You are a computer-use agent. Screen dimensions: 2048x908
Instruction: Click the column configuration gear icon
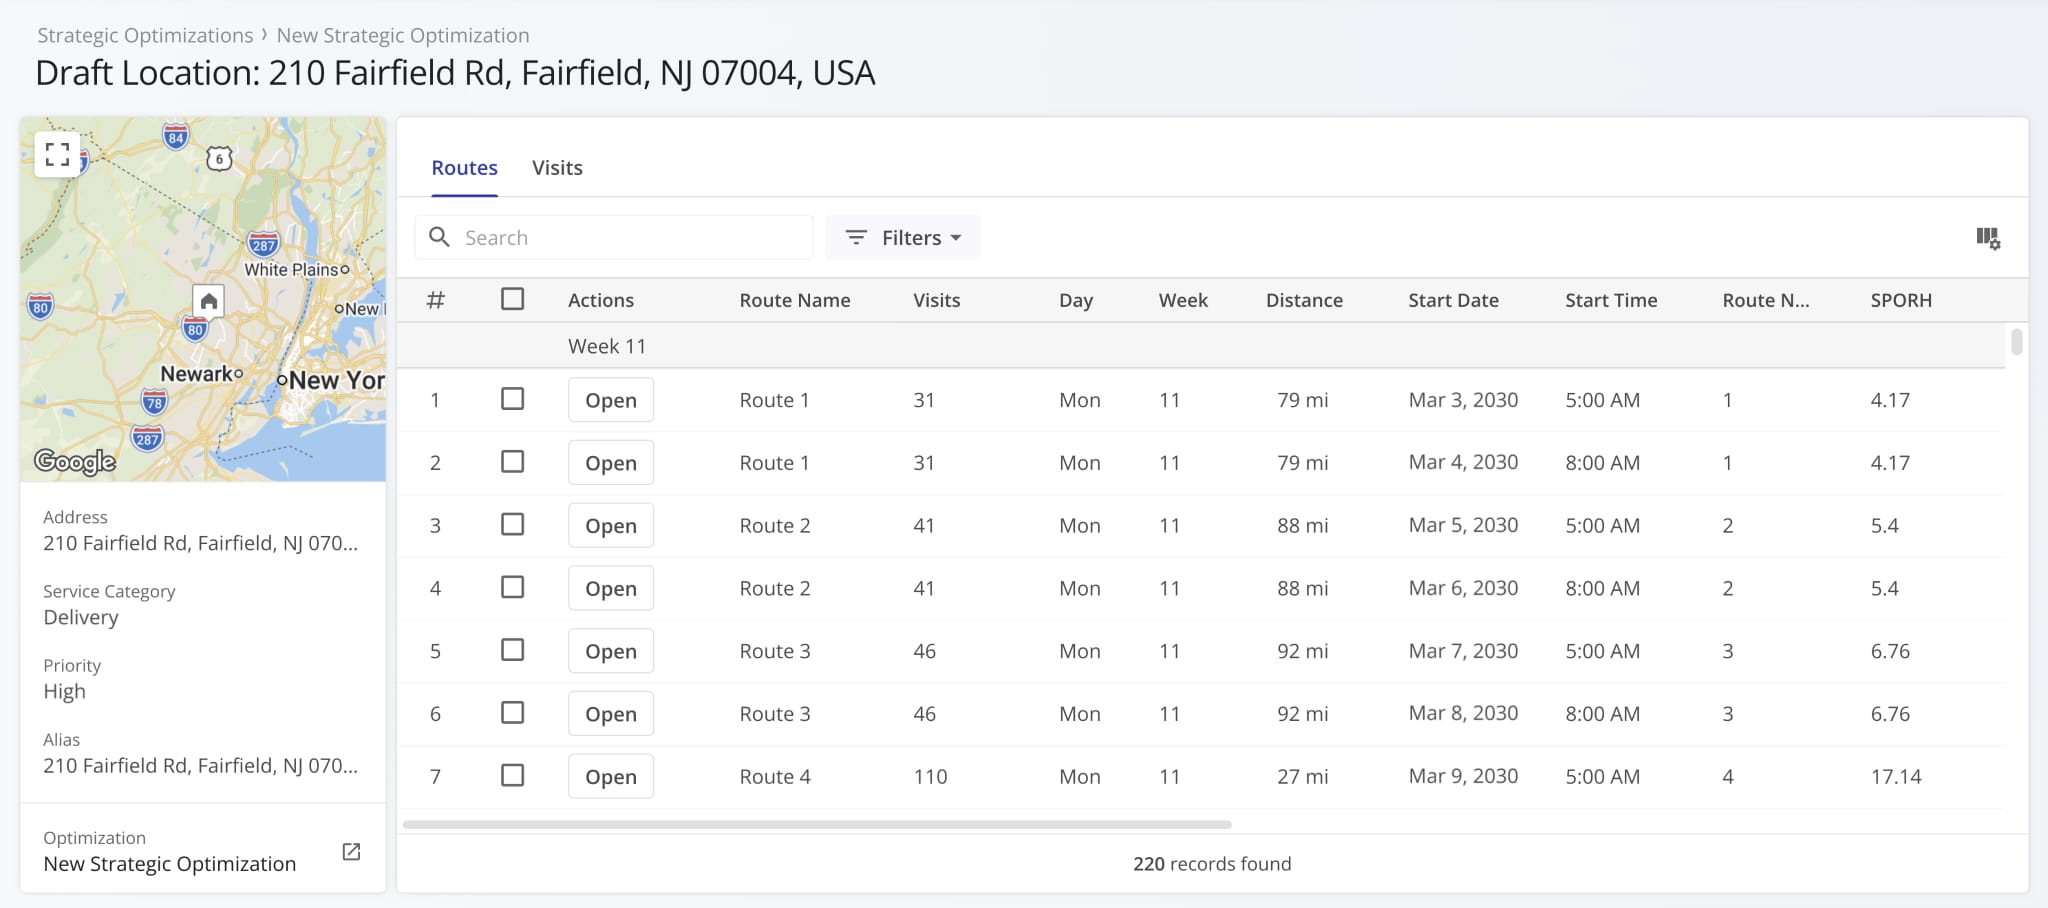pos(1988,239)
